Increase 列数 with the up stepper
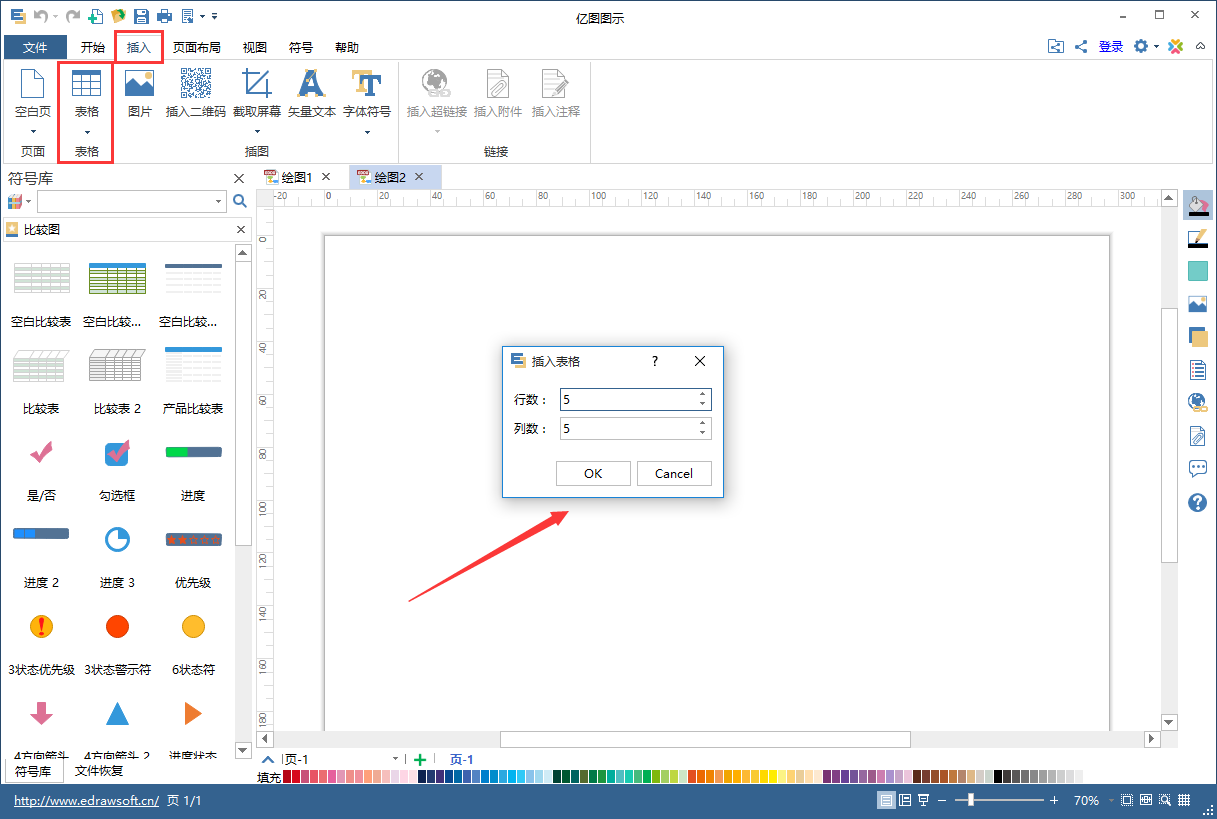This screenshot has width=1217, height=819. (x=703, y=423)
